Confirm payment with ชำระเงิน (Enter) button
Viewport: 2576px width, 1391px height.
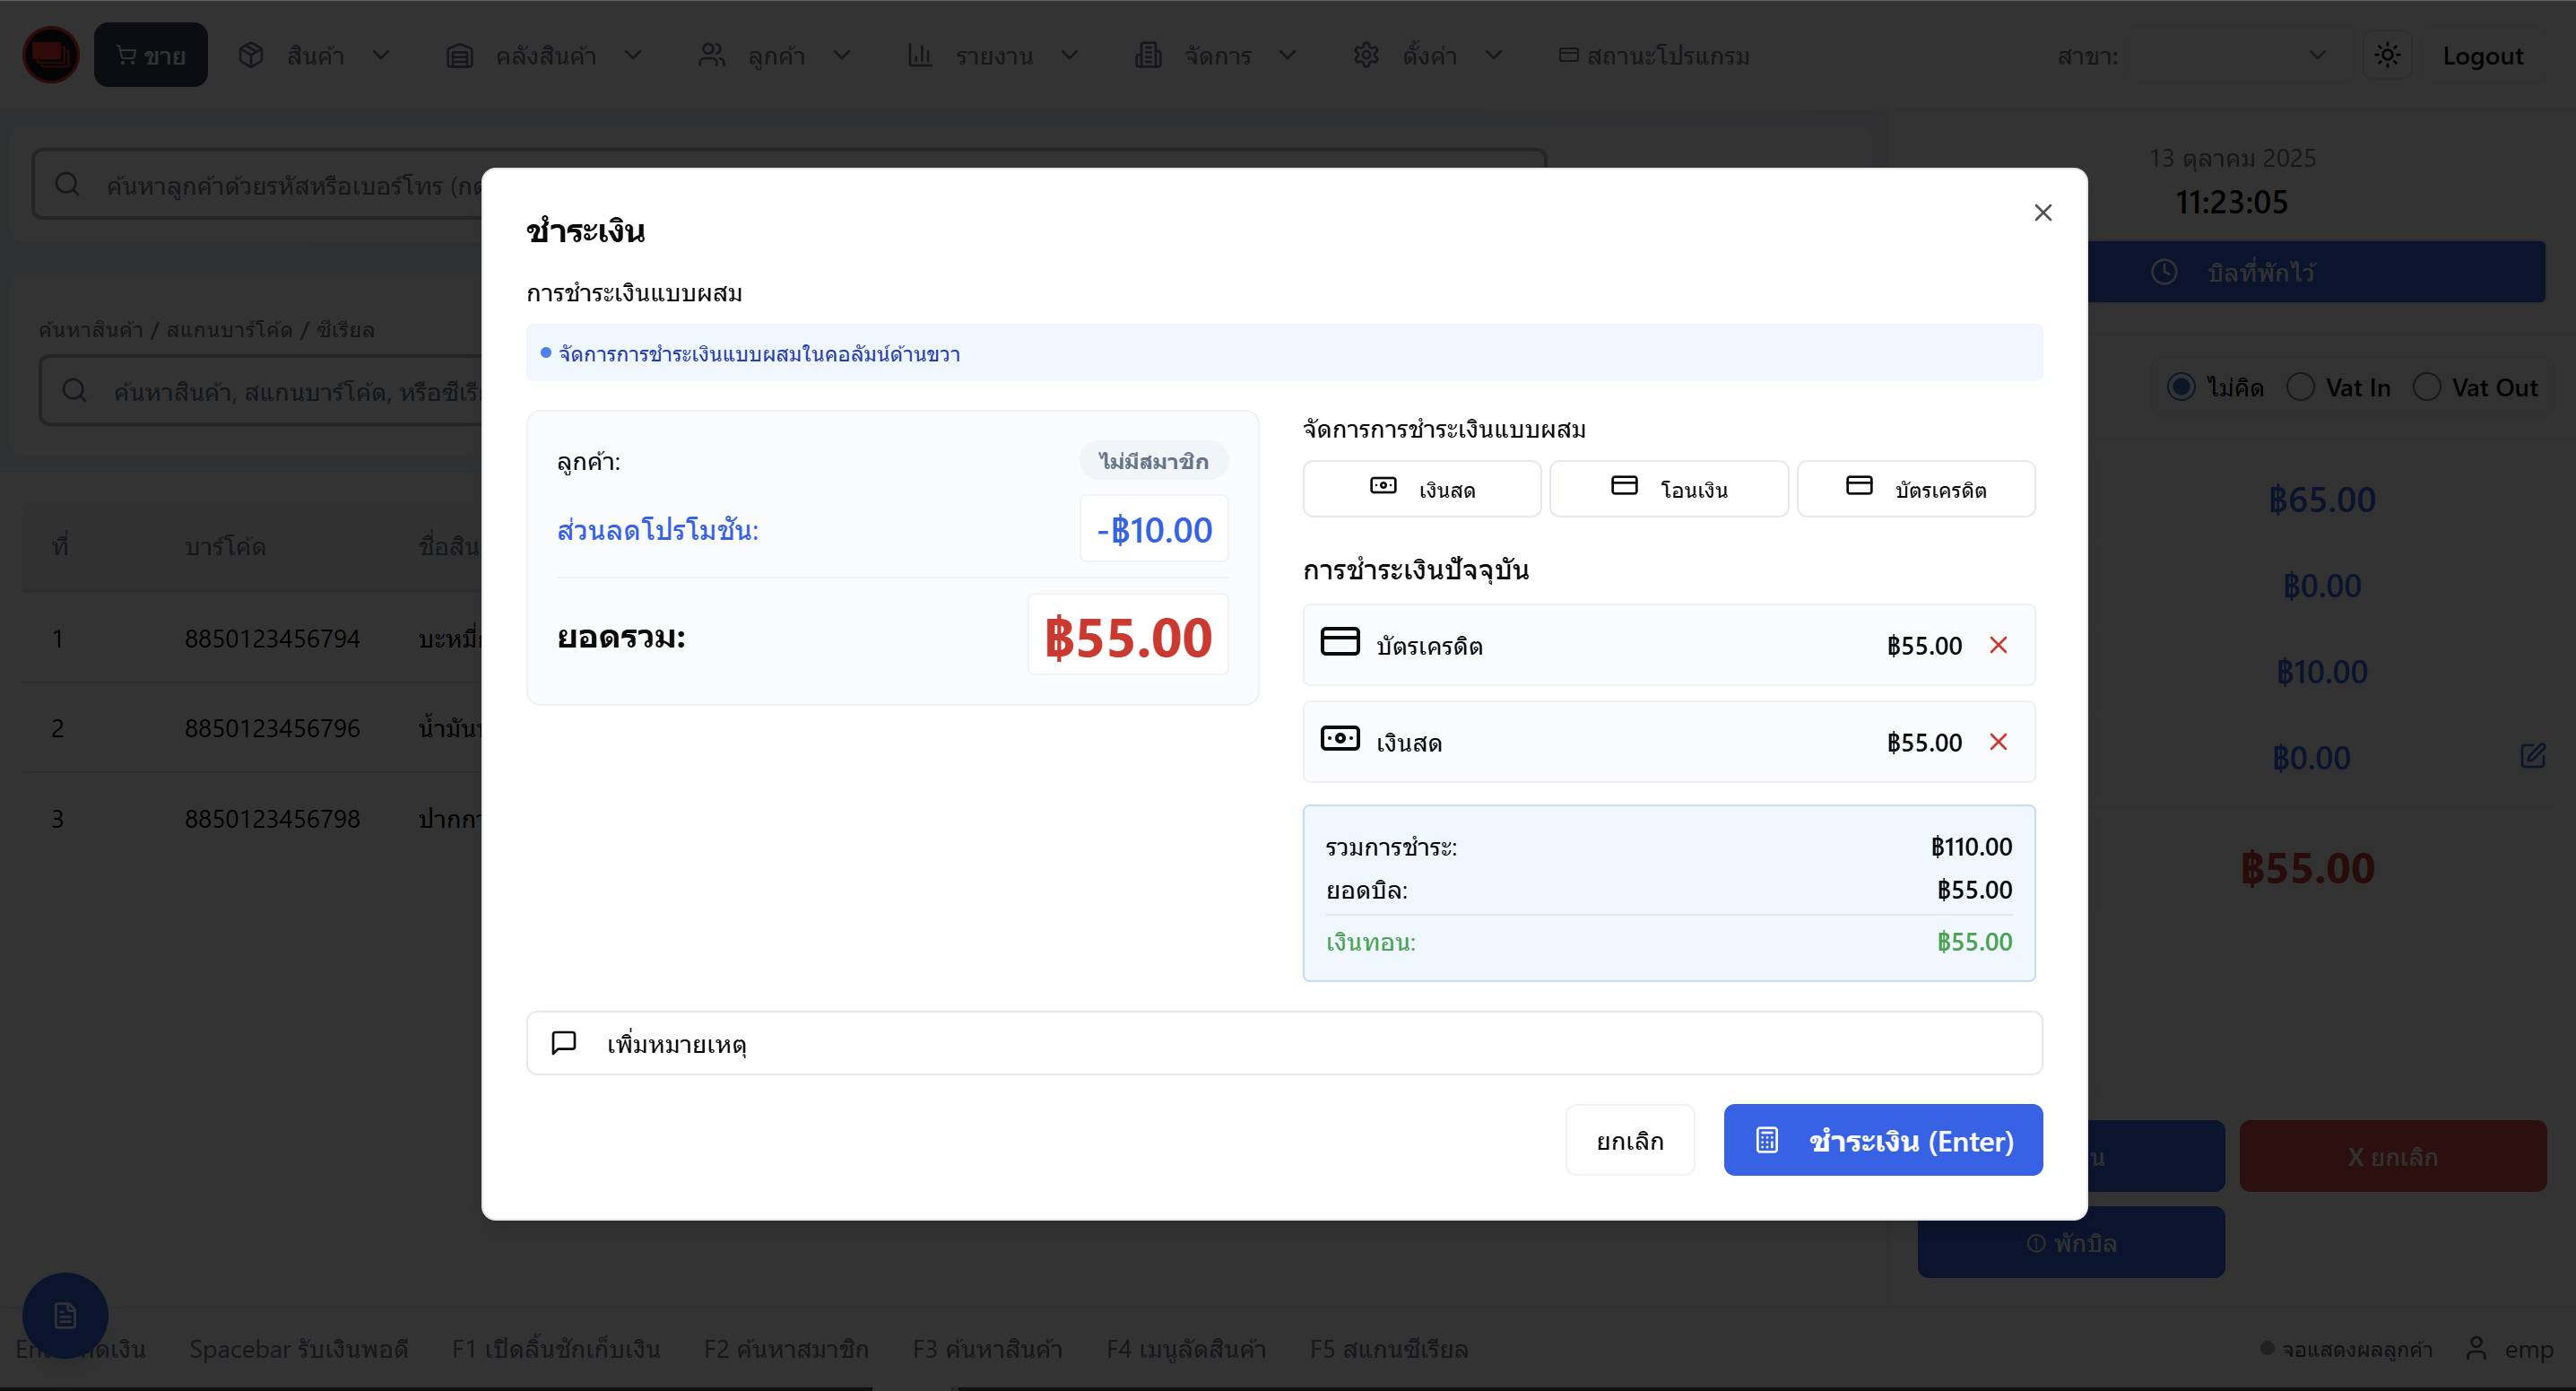pos(1882,1140)
